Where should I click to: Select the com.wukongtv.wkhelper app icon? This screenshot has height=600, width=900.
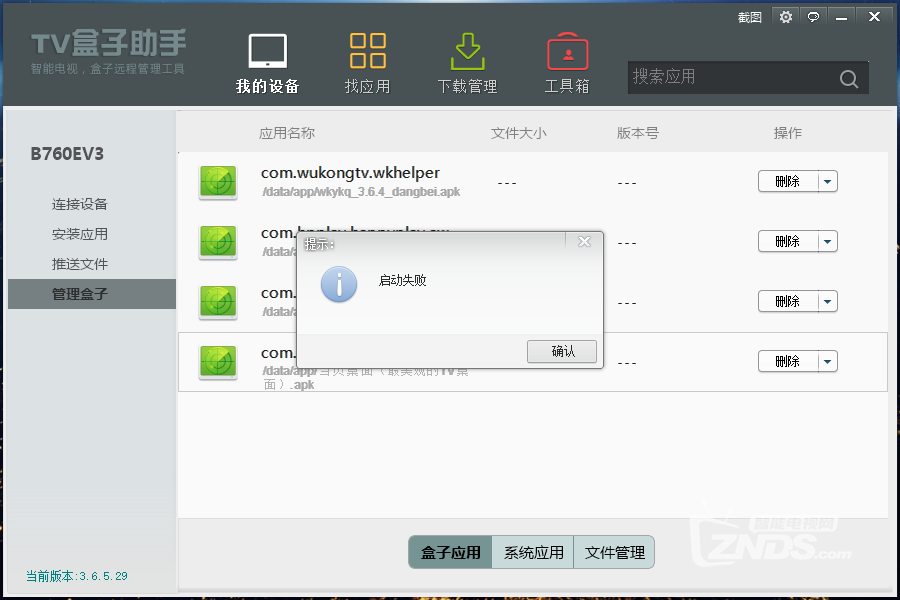pos(218,182)
